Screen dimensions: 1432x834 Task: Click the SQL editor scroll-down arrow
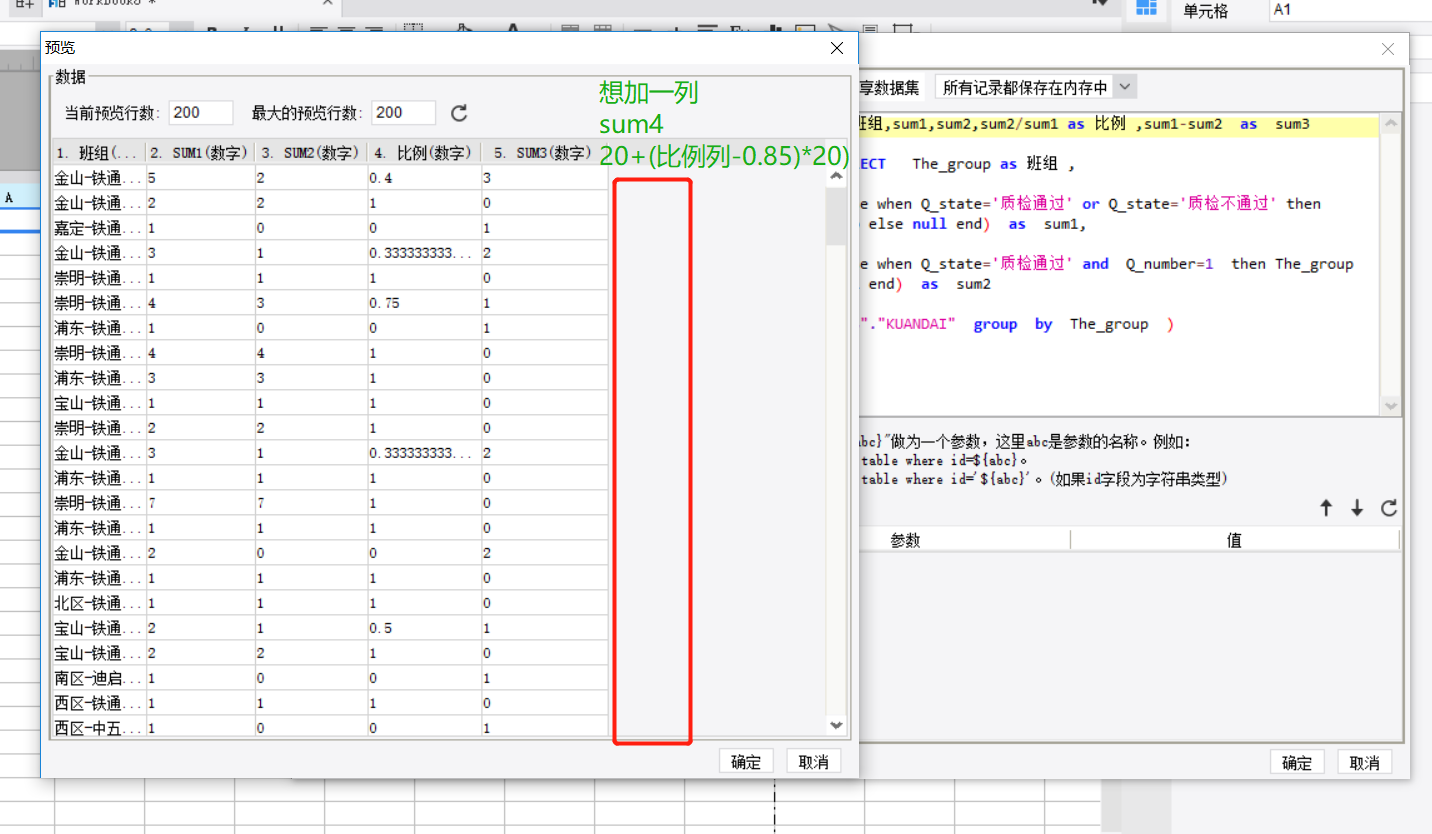1391,406
